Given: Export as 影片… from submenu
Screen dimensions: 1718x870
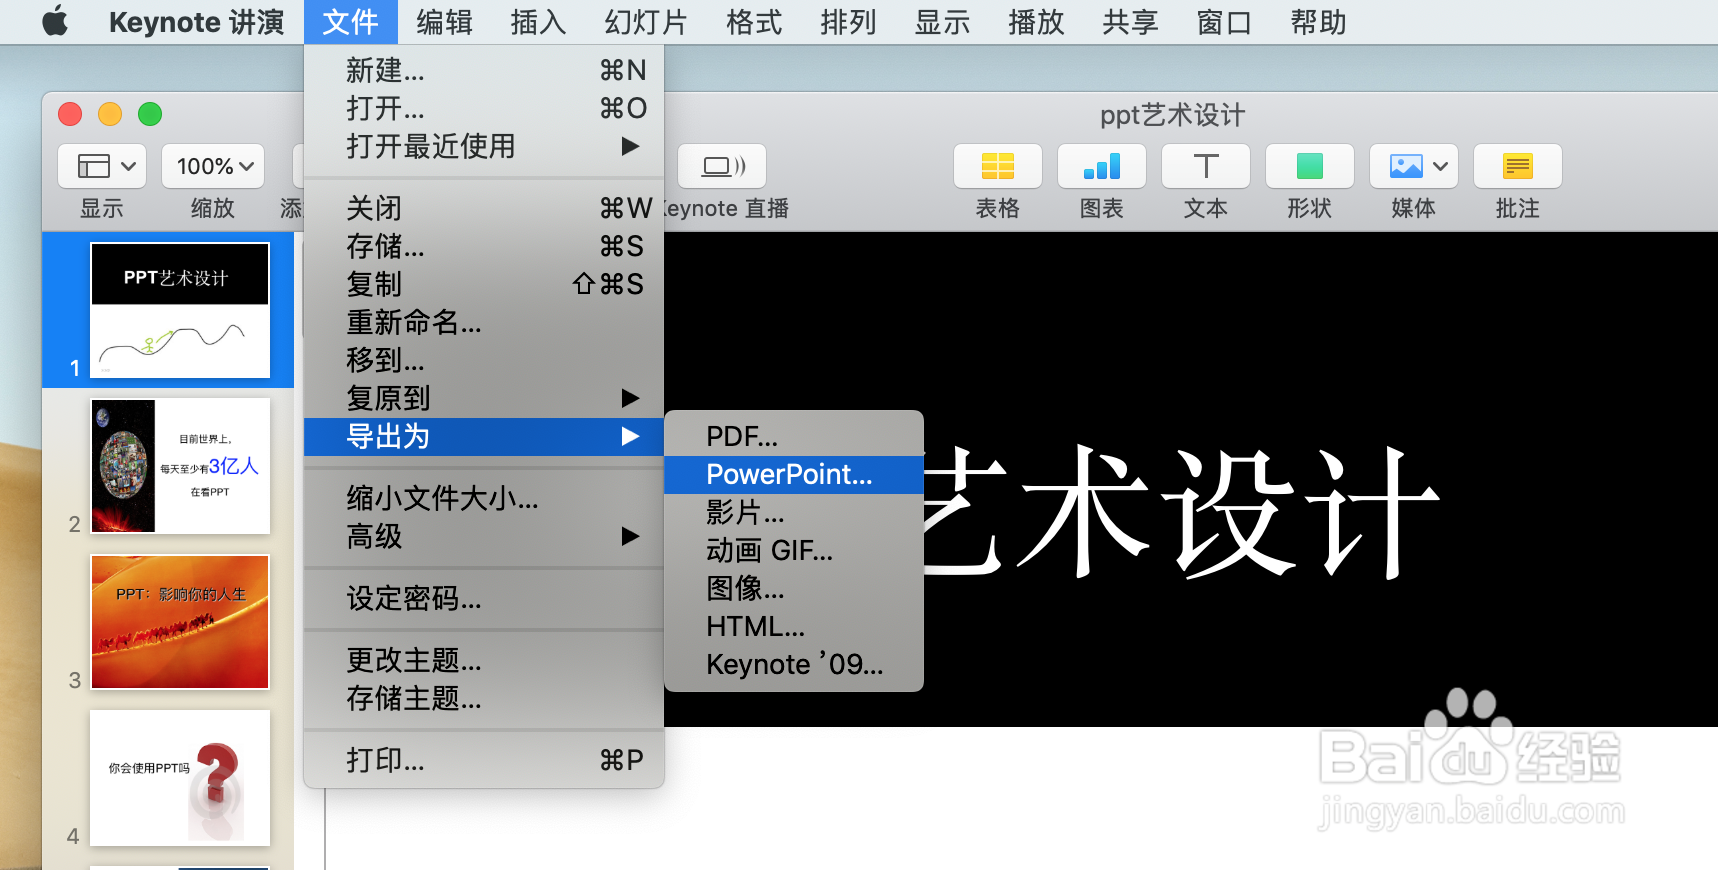Looking at the screenshot, I should pyautogui.click(x=794, y=512).
